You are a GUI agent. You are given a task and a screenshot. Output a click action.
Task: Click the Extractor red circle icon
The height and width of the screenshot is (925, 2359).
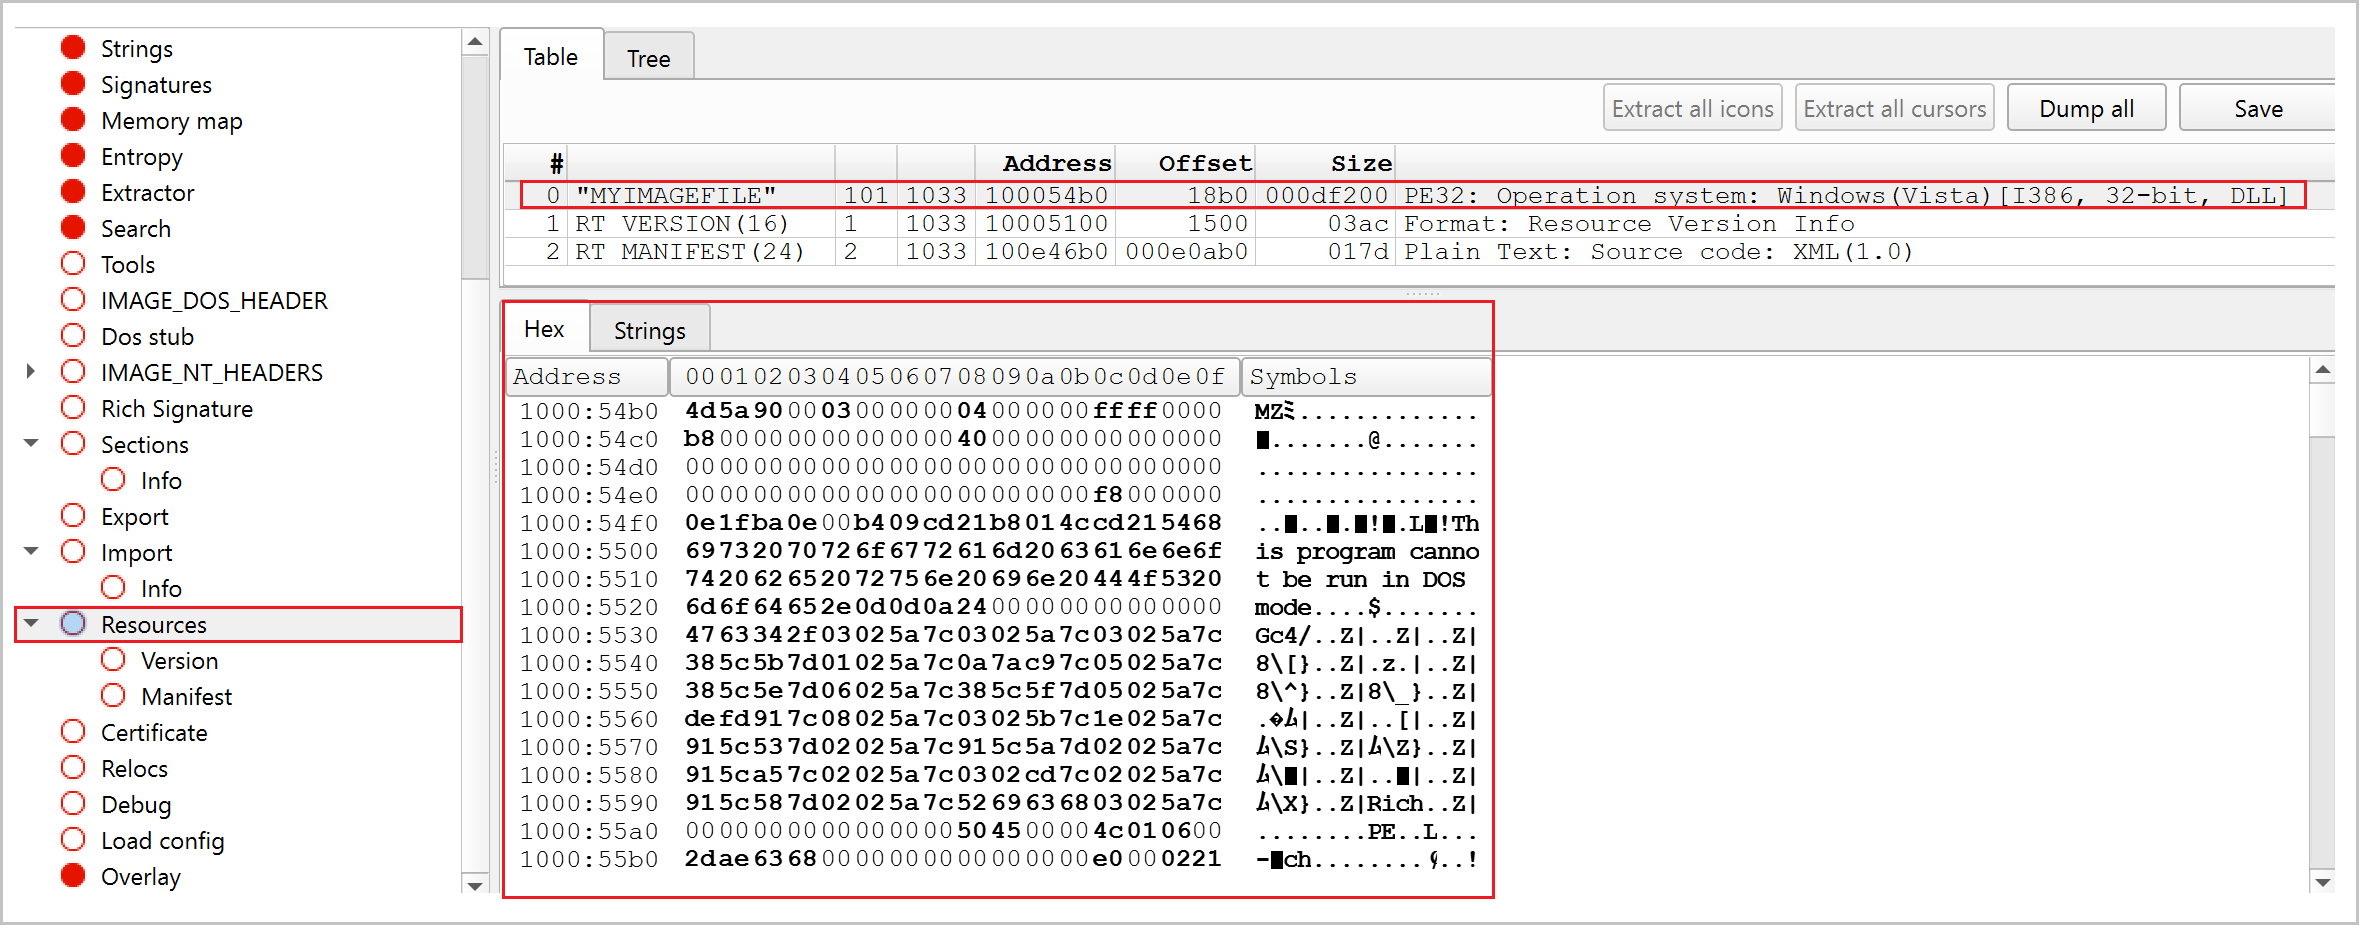pyautogui.click(x=73, y=192)
